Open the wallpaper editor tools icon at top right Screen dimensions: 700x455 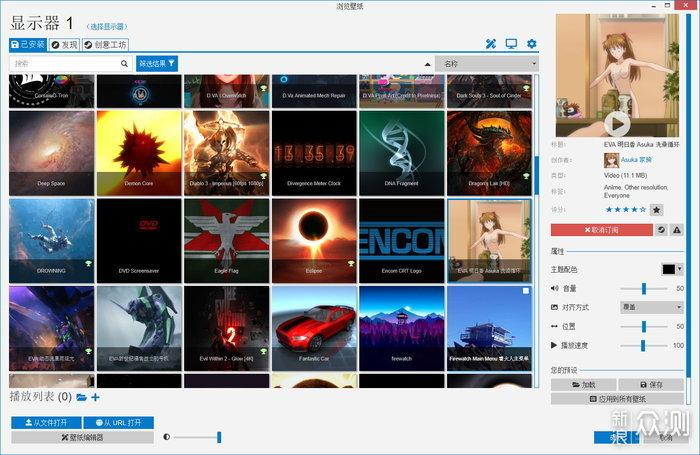(x=491, y=44)
